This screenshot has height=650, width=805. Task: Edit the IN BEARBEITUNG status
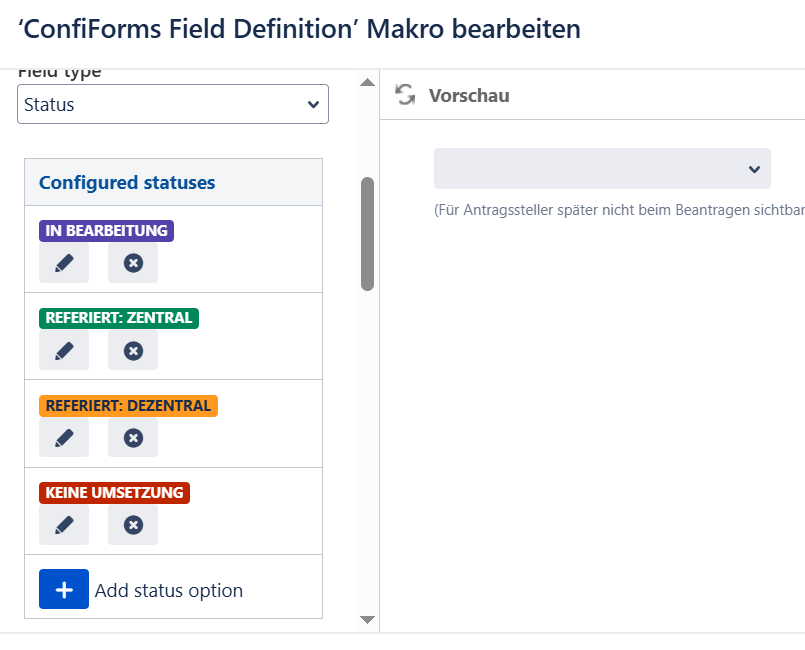[64, 263]
